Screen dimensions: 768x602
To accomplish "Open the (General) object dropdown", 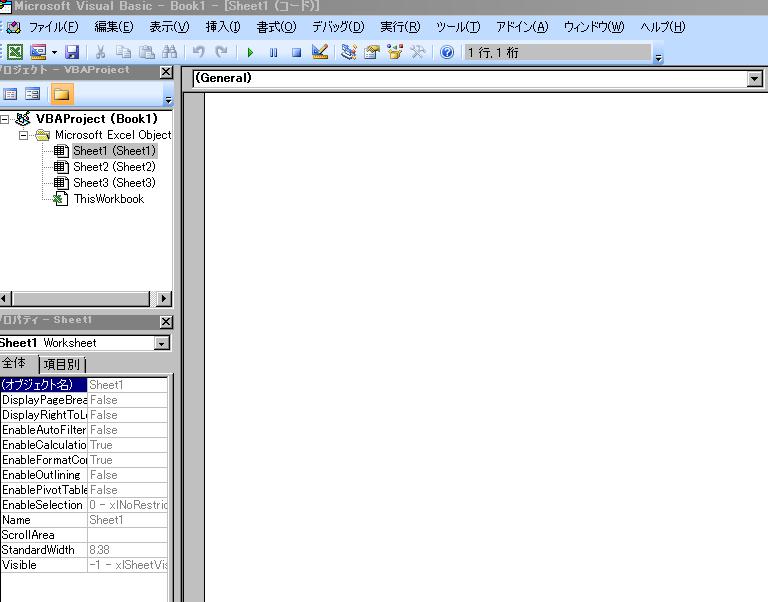I will click(755, 78).
